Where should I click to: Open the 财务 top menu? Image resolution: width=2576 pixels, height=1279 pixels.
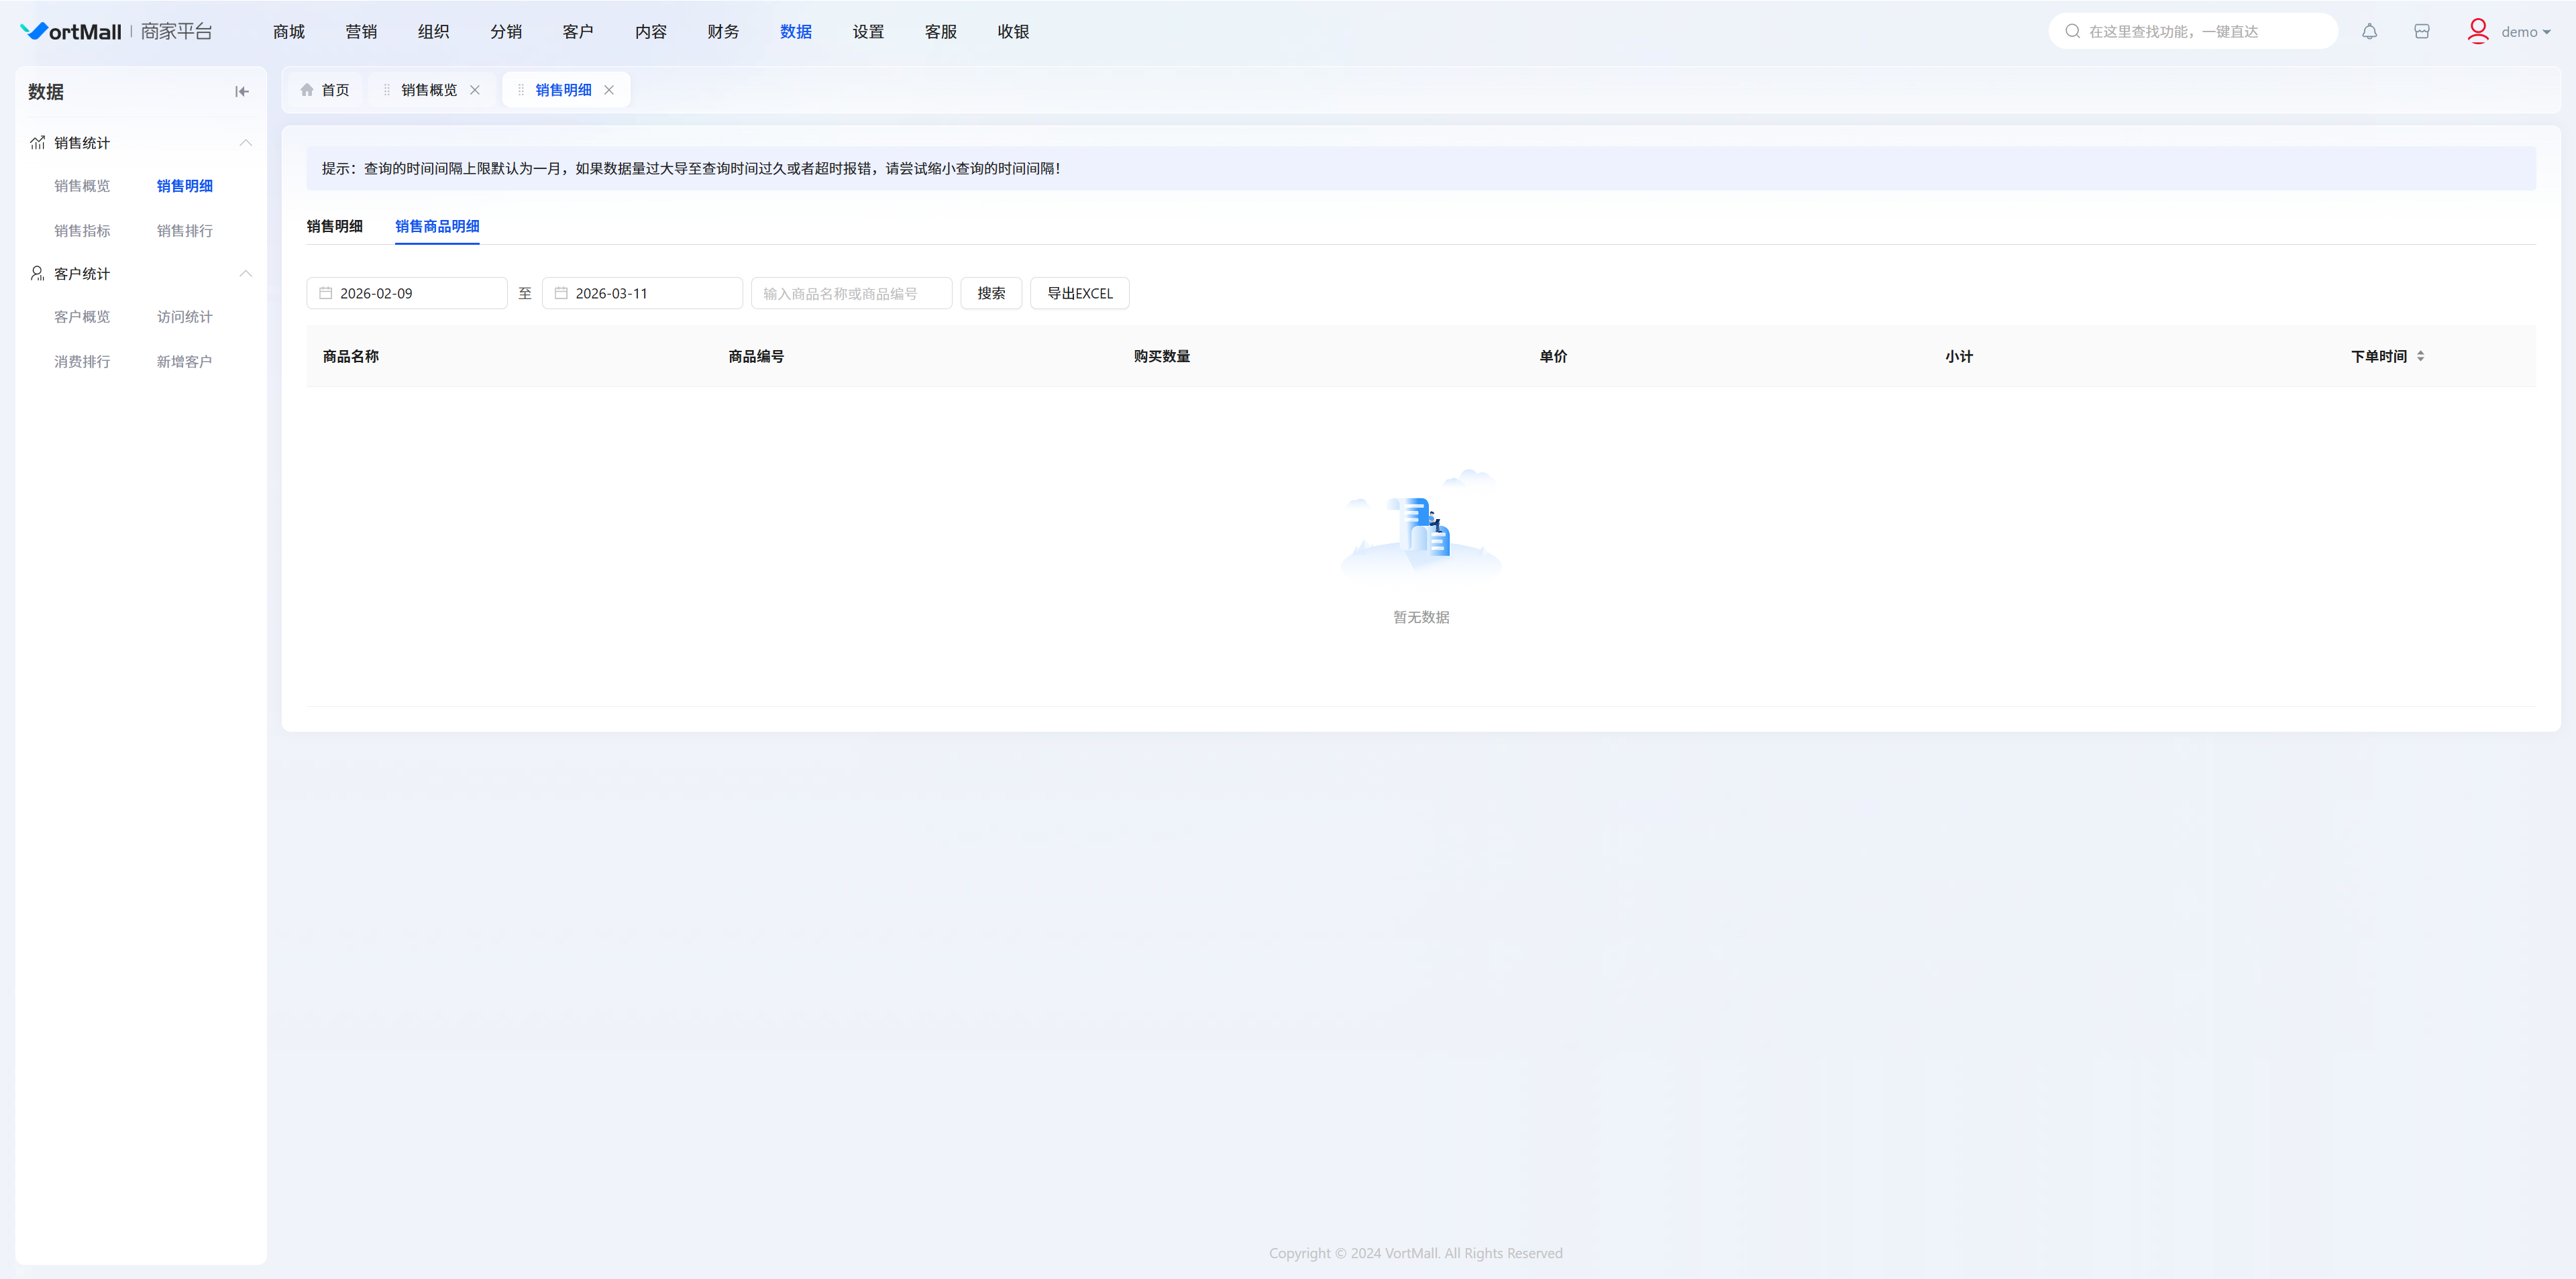click(722, 32)
